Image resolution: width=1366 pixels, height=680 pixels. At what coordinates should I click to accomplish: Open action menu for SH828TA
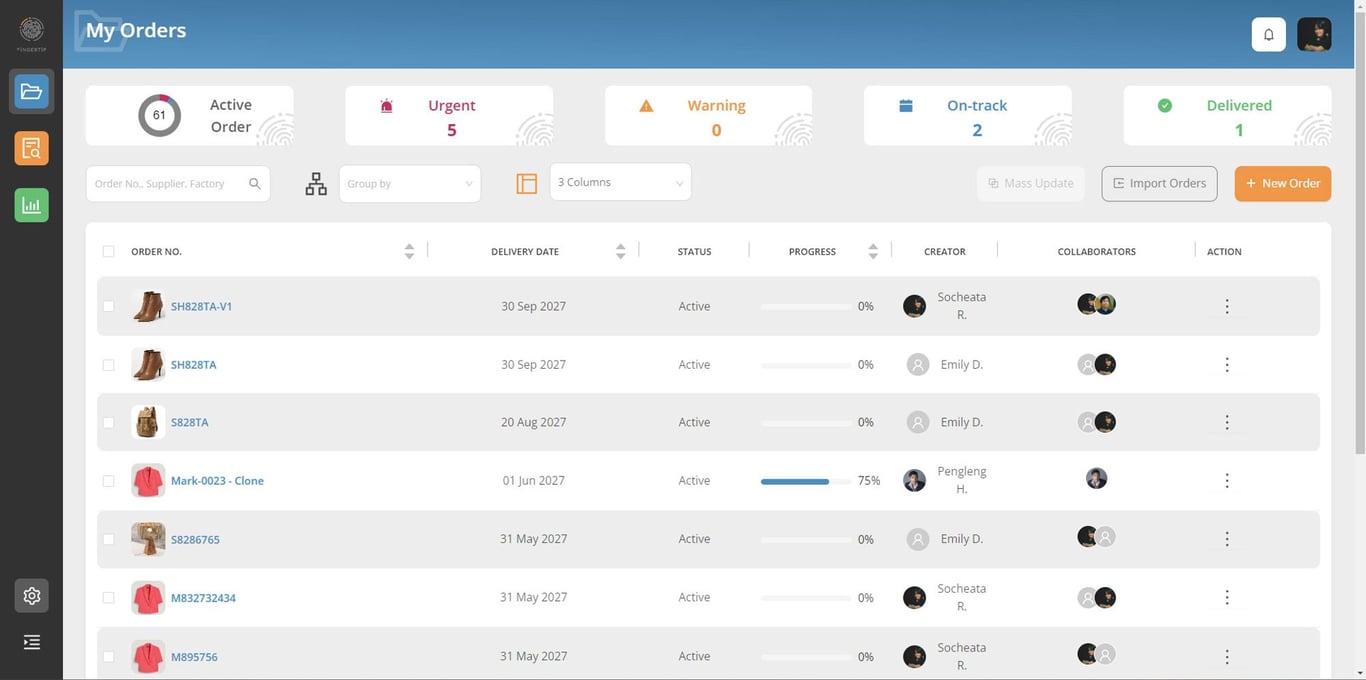1227,365
